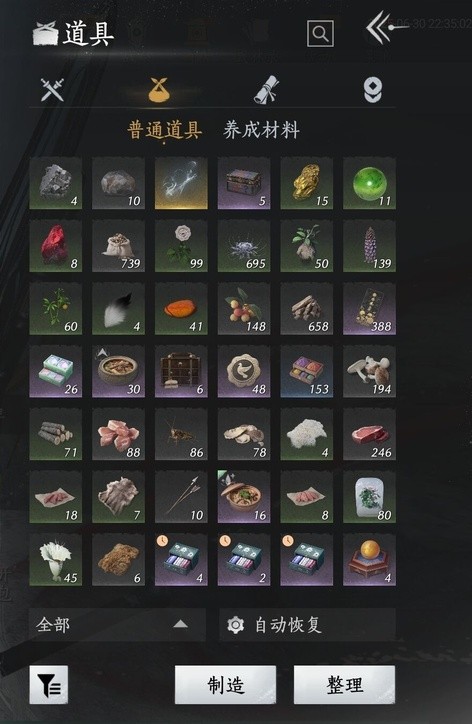
Task: Select the scroll category icon
Action: click(266, 90)
